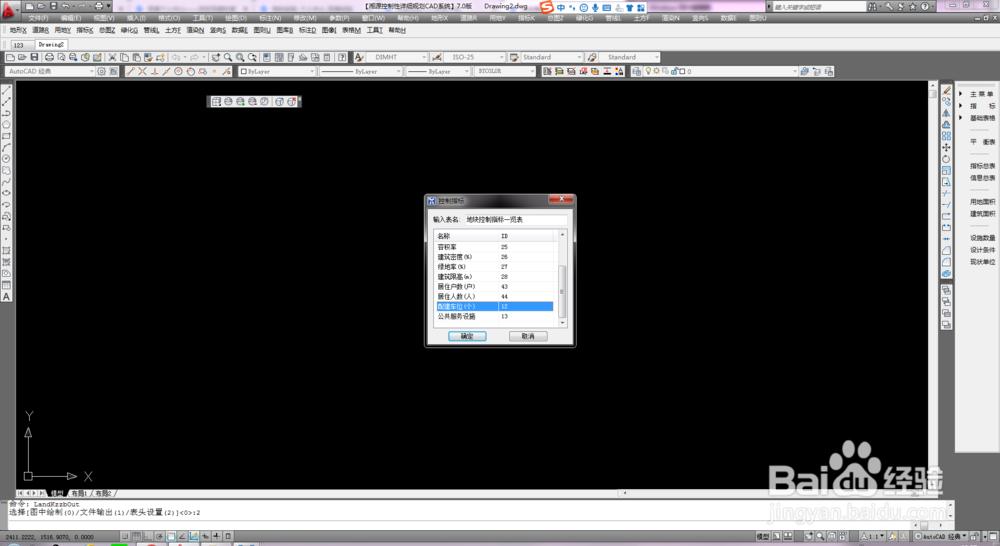Select the Array tool in the right modify toolbar

946,136
